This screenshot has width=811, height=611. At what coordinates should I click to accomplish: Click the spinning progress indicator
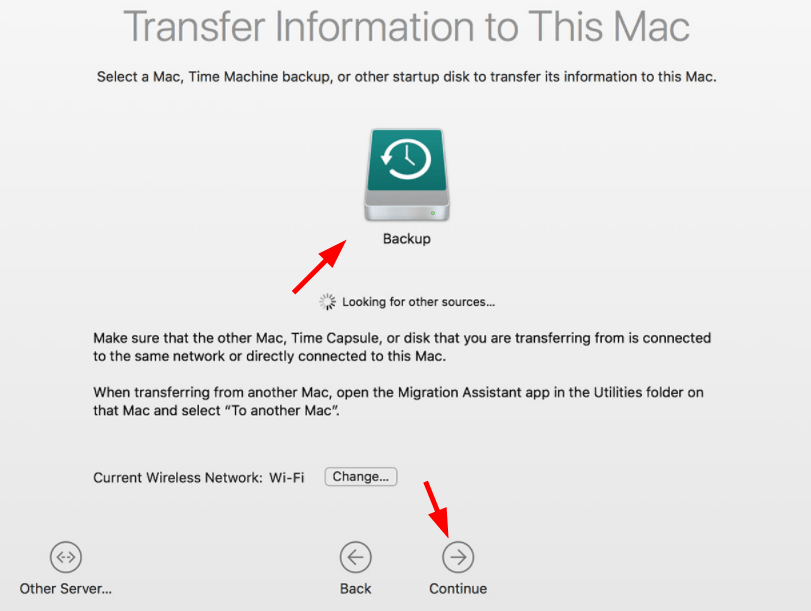(327, 302)
